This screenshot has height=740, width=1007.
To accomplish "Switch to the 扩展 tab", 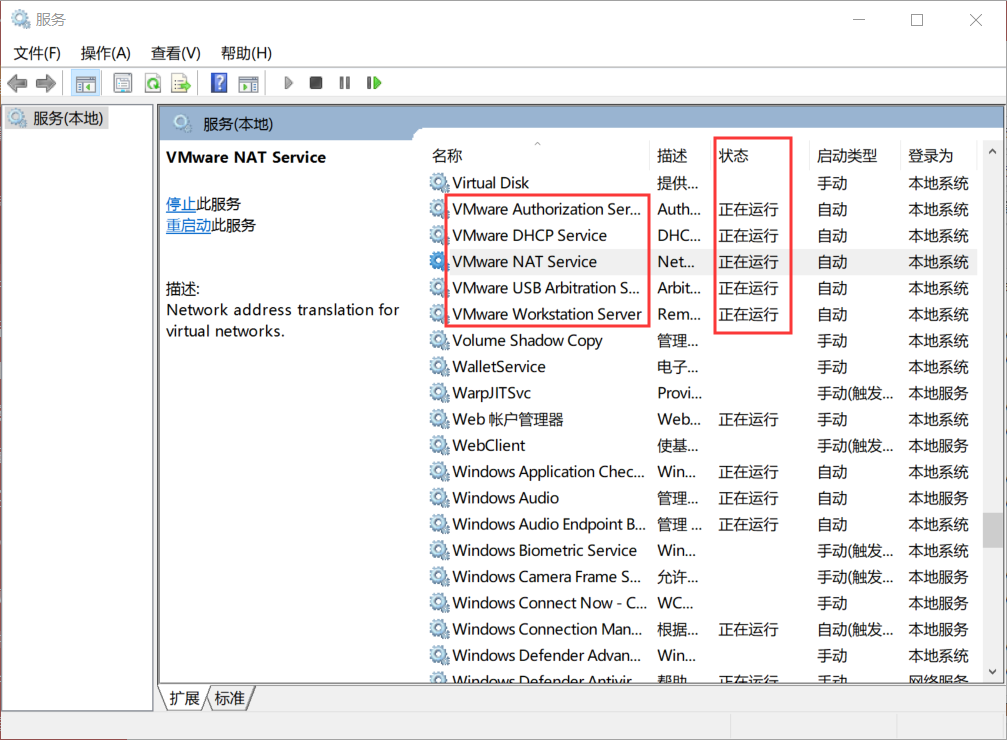I will [x=184, y=698].
